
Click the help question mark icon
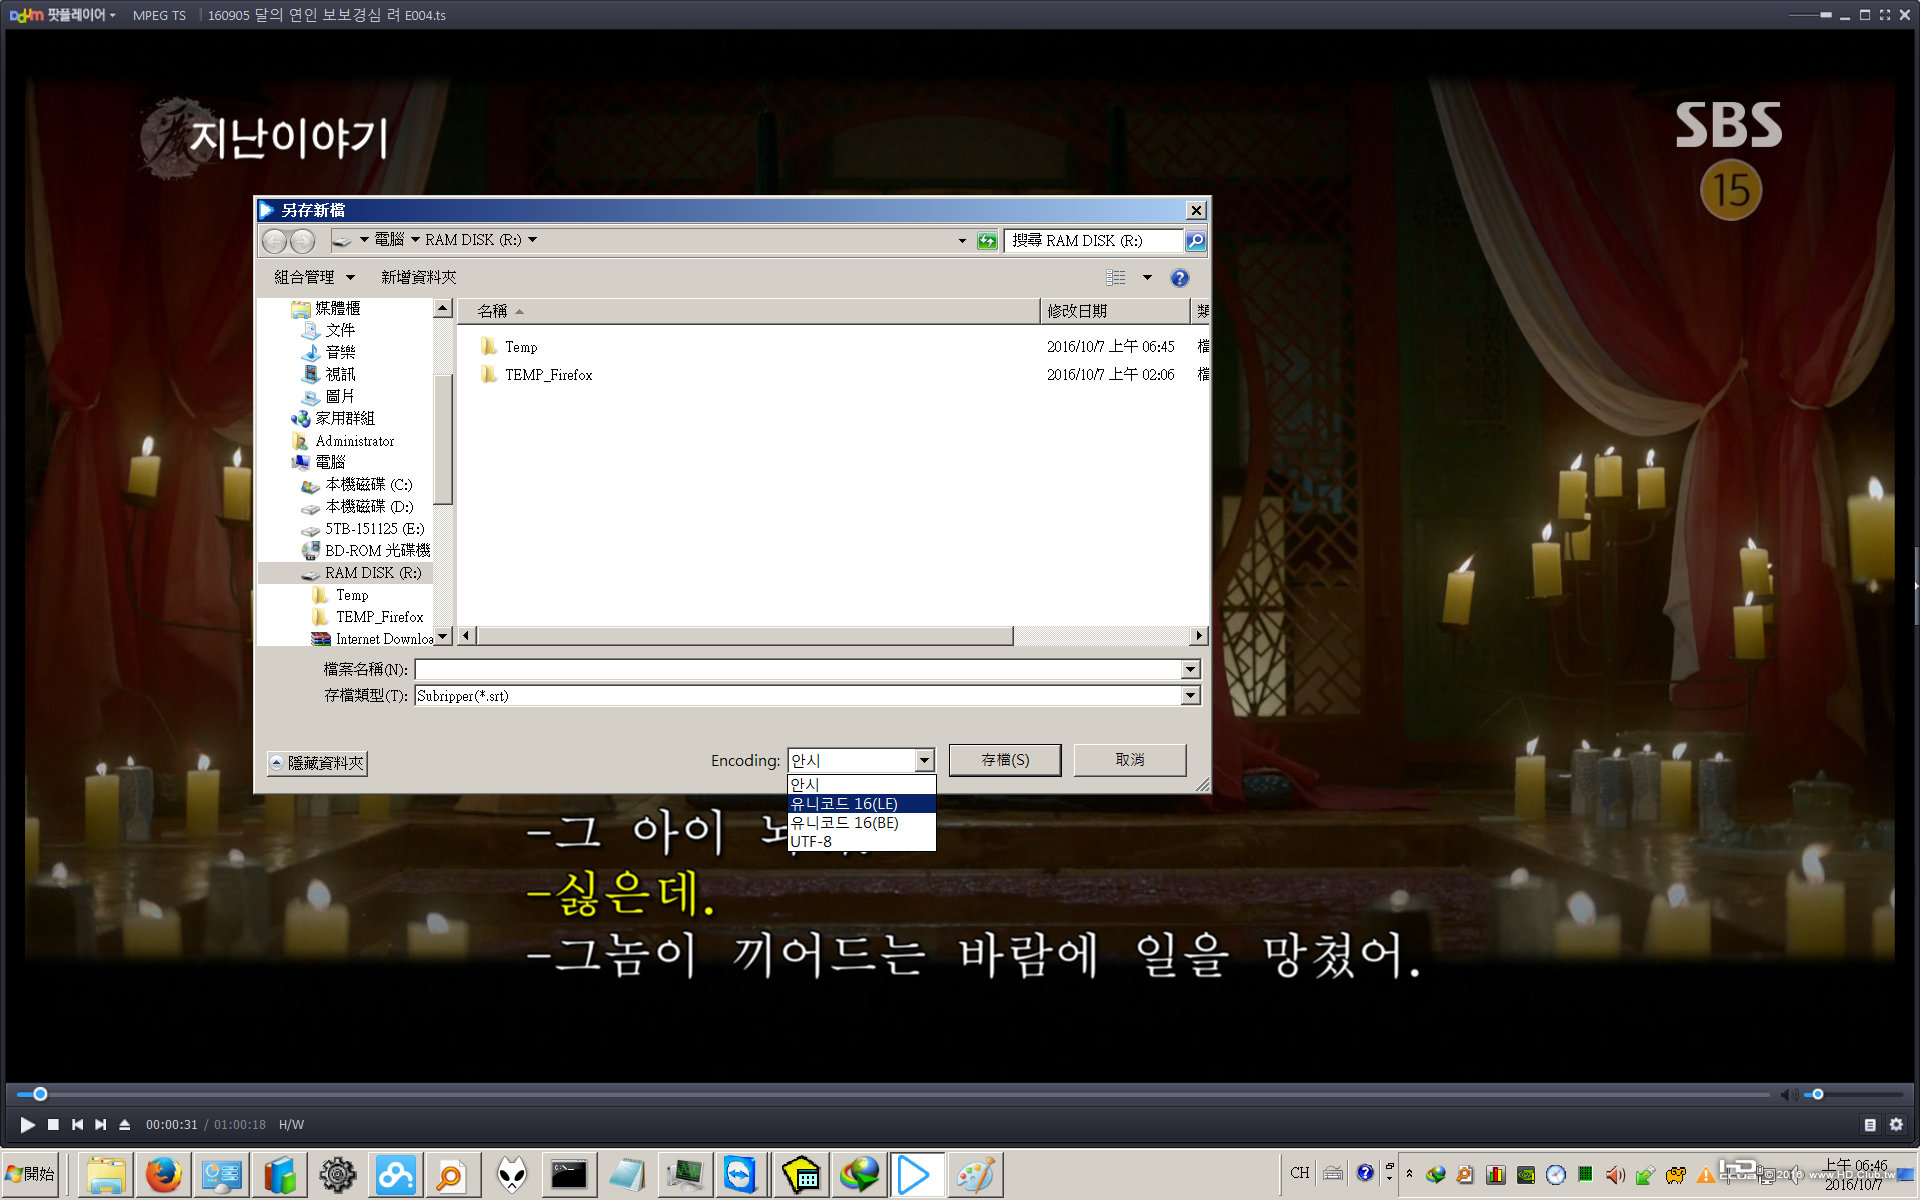click(1179, 278)
